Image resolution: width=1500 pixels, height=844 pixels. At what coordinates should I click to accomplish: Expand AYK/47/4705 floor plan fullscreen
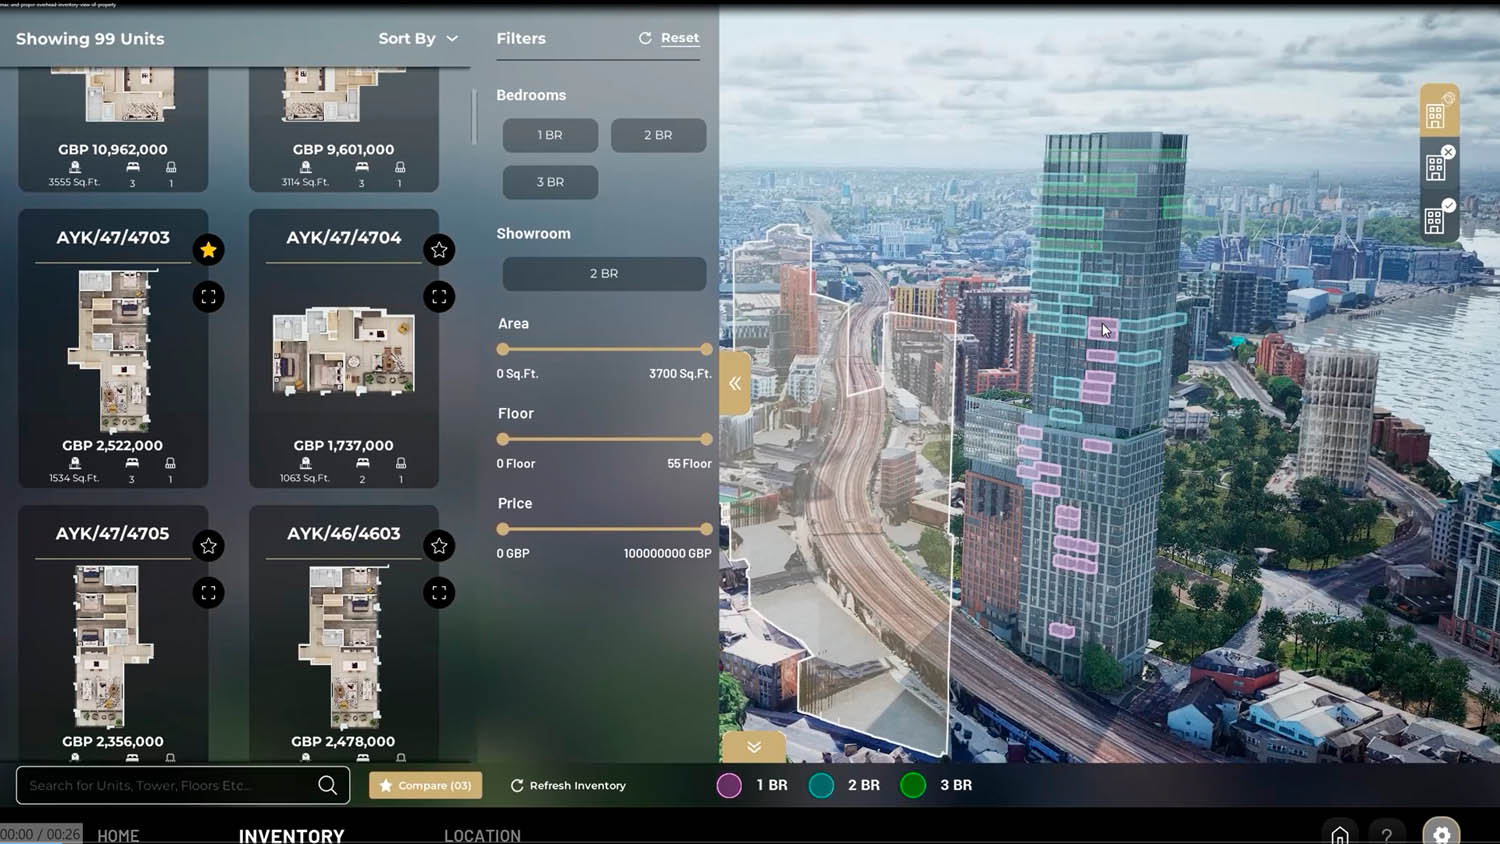click(208, 593)
